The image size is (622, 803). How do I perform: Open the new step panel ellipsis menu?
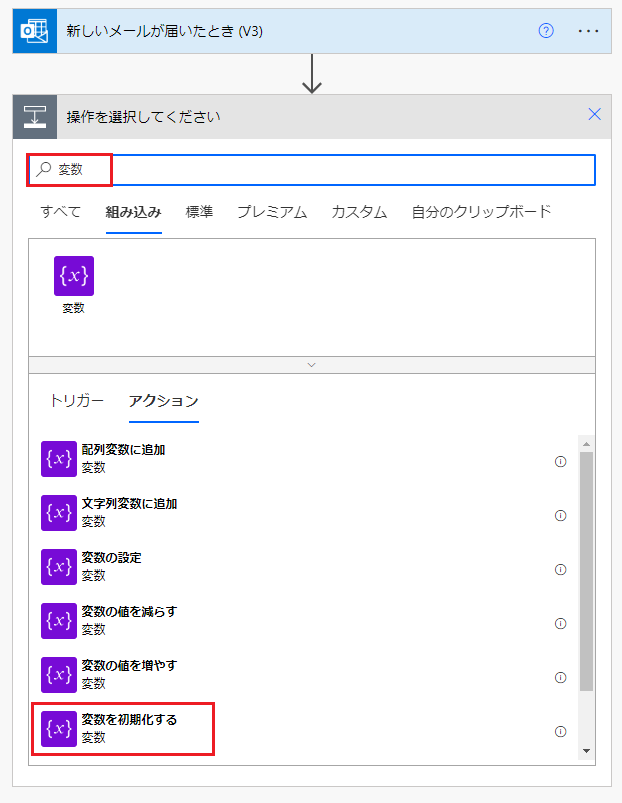point(587,30)
